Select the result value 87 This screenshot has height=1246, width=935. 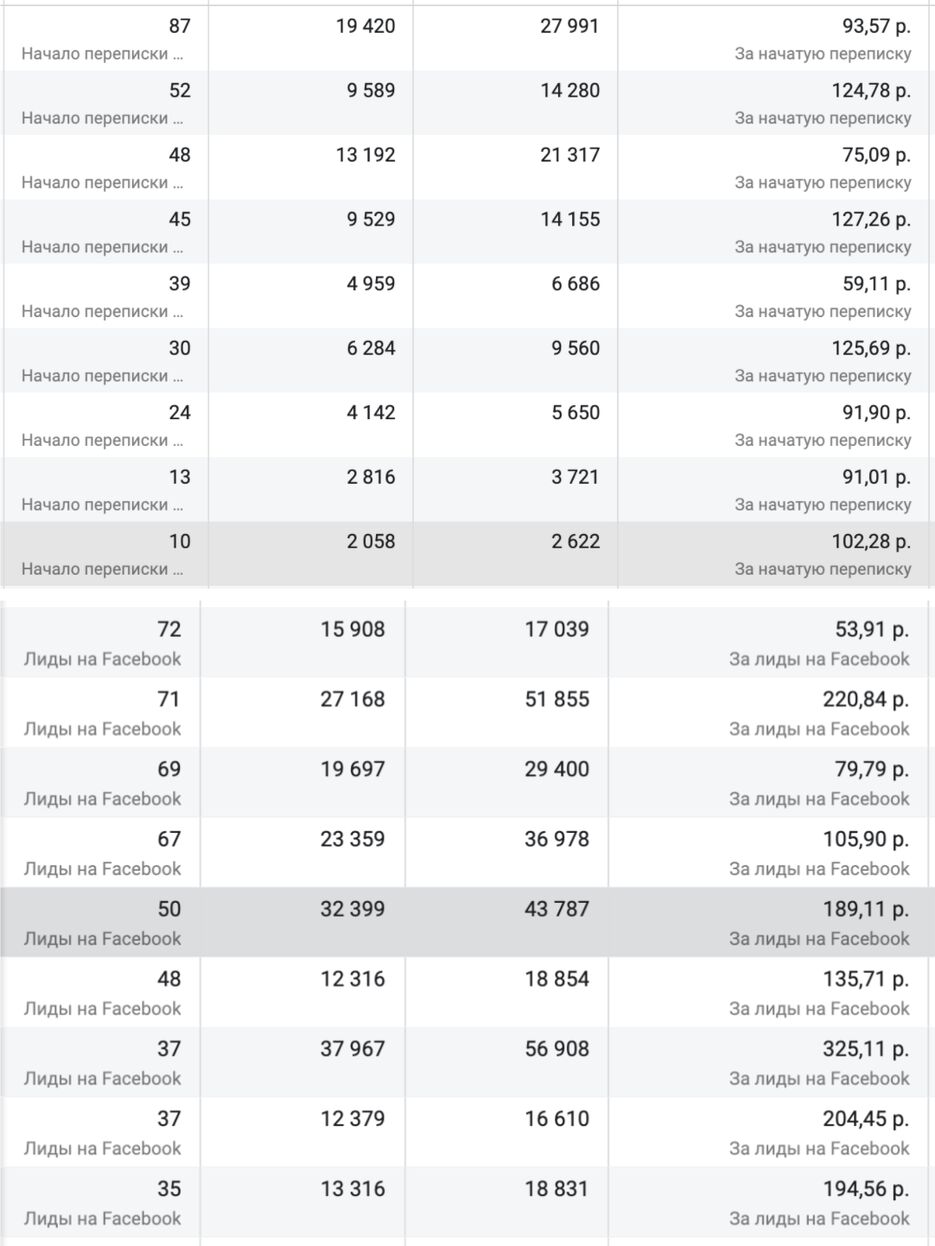tap(179, 27)
